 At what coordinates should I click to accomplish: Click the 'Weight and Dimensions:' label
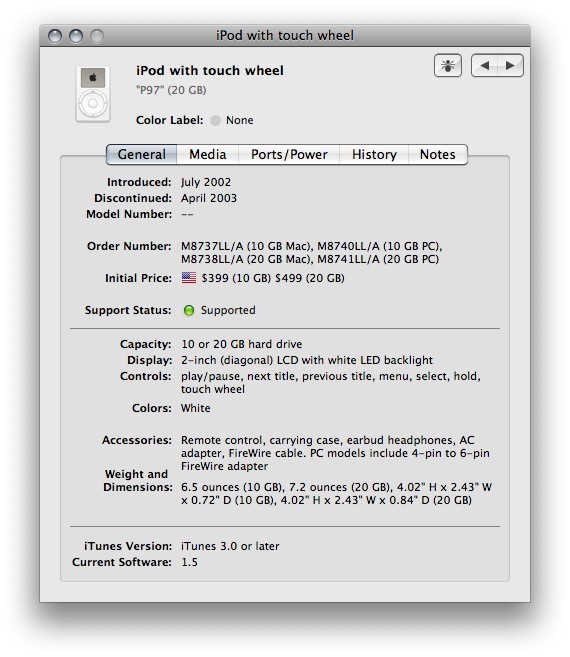[x=137, y=481]
